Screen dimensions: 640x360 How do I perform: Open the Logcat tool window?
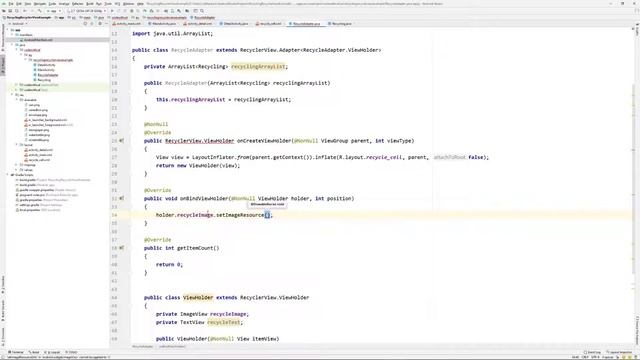coord(53,352)
